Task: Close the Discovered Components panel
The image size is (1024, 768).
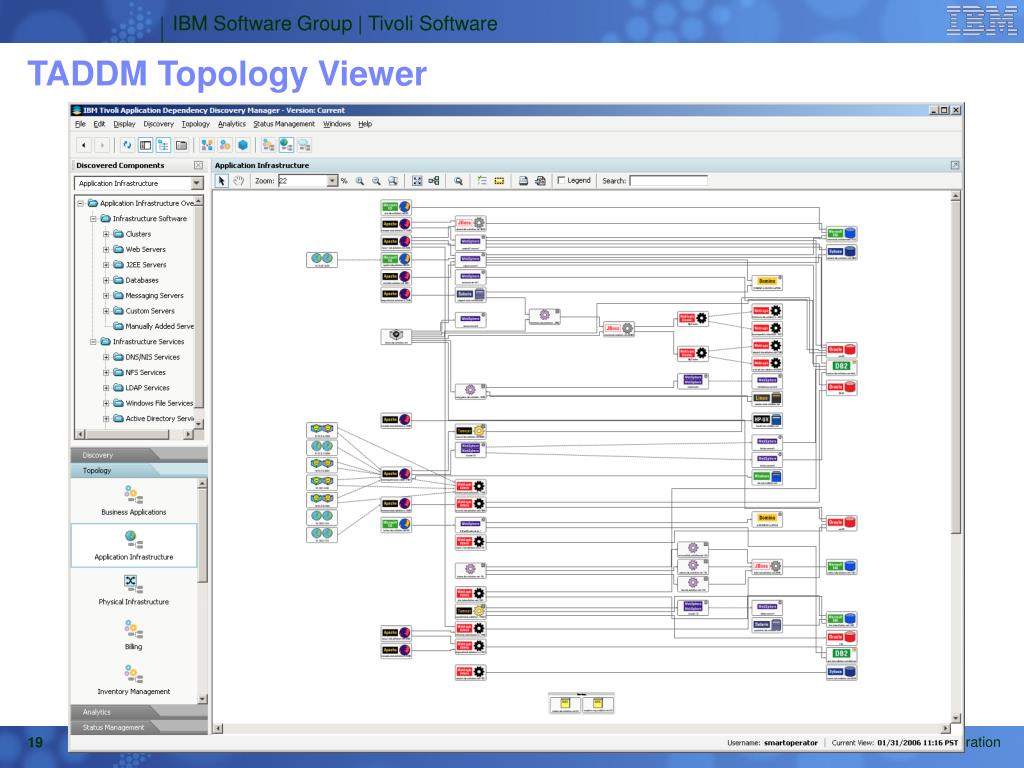Action: [x=199, y=165]
